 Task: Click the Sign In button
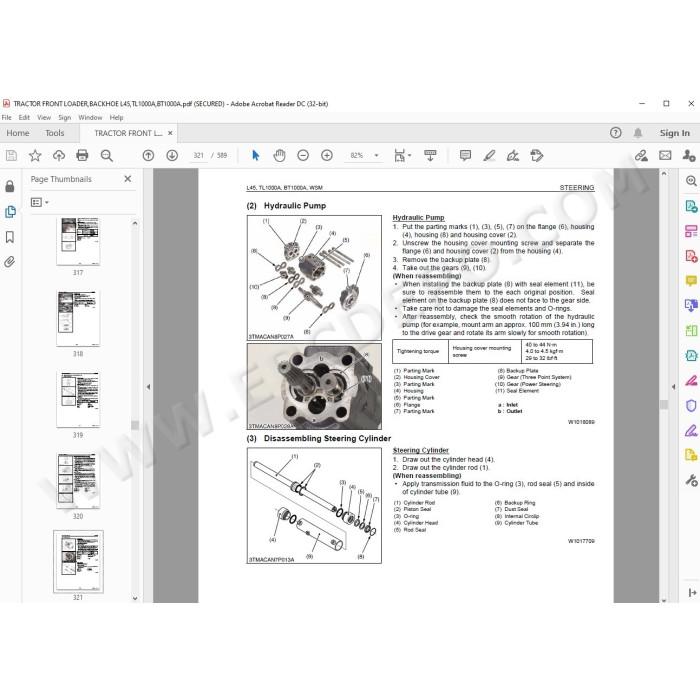tap(675, 133)
